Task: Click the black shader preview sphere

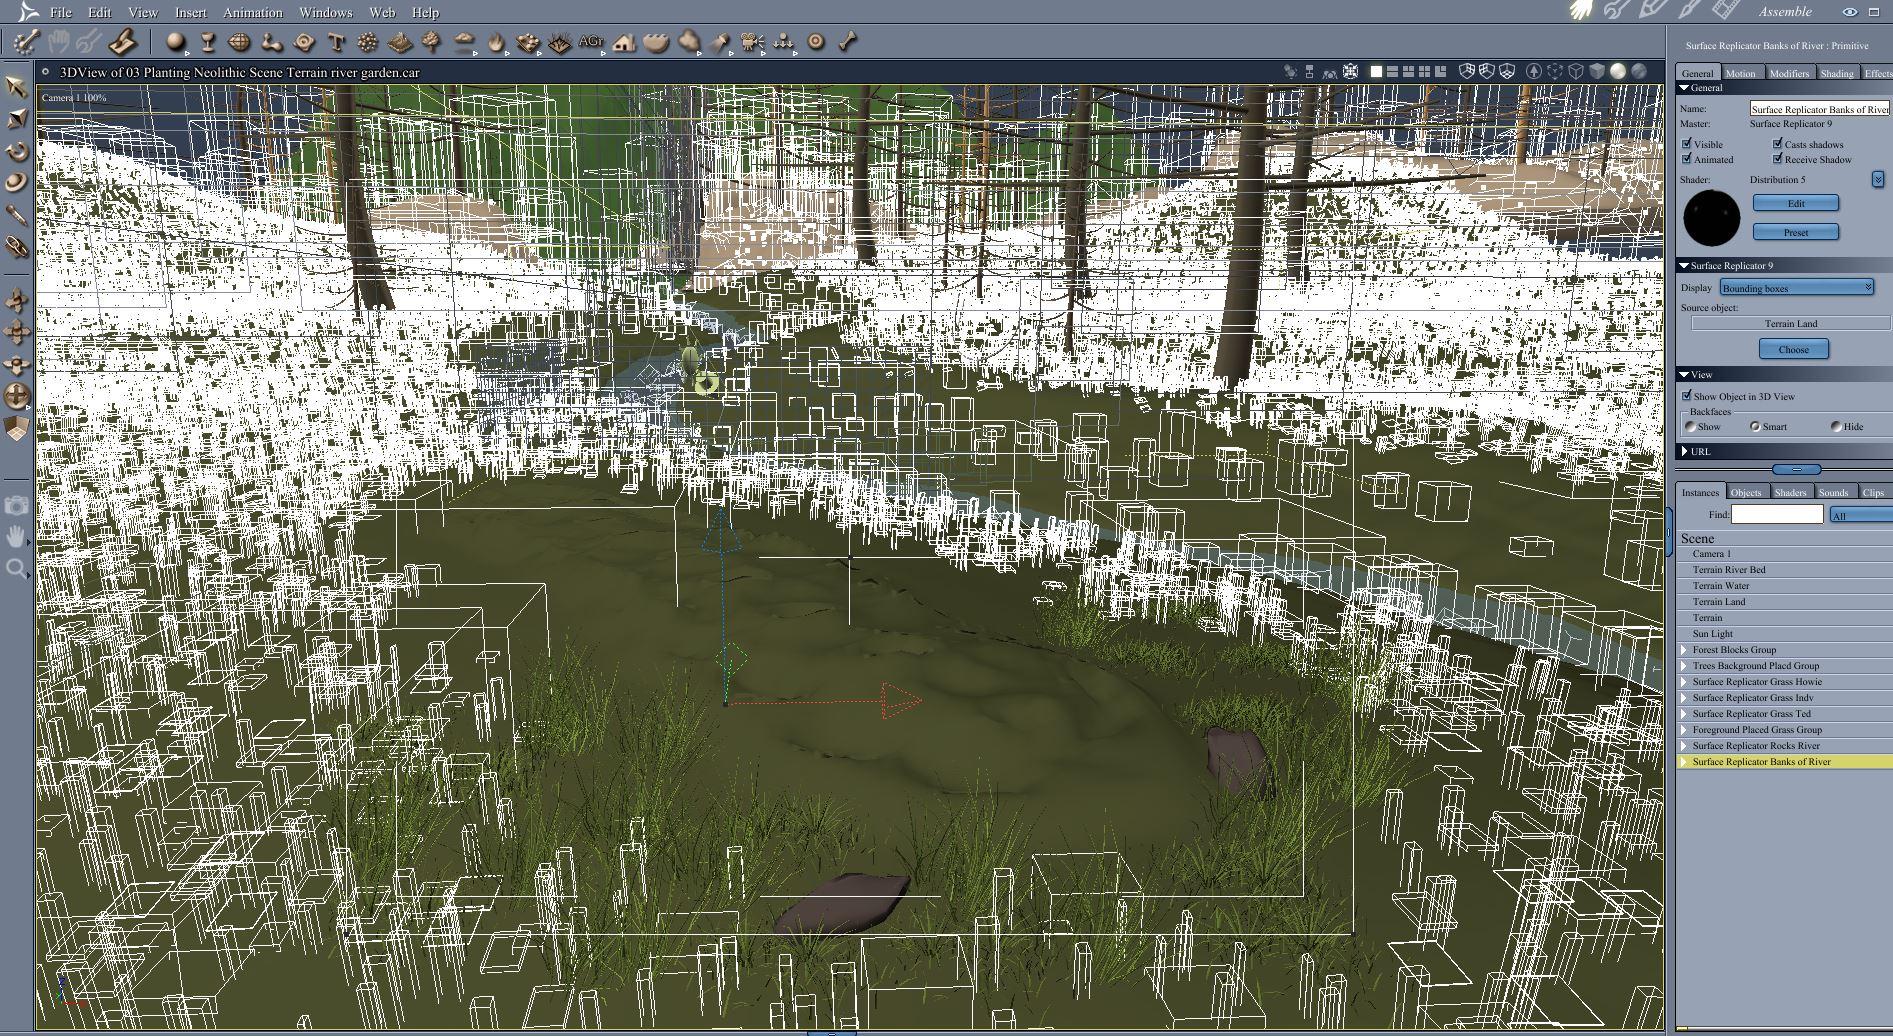Action: pos(1712,218)
